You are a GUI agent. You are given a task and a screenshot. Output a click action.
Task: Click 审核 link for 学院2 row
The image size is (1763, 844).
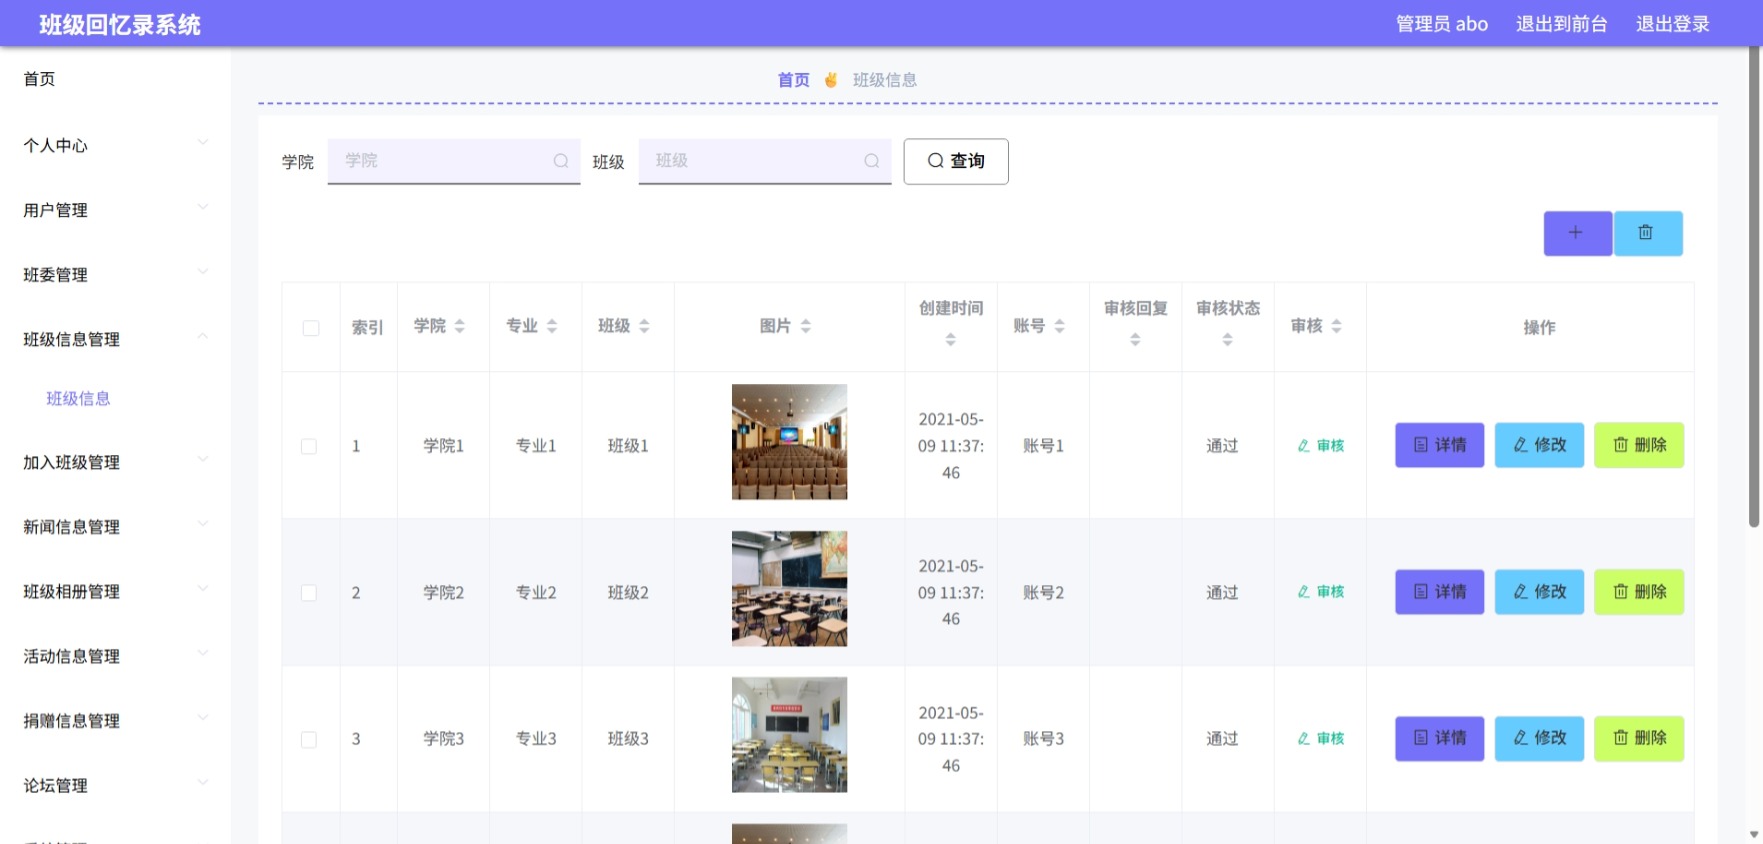click(1320, 592)
